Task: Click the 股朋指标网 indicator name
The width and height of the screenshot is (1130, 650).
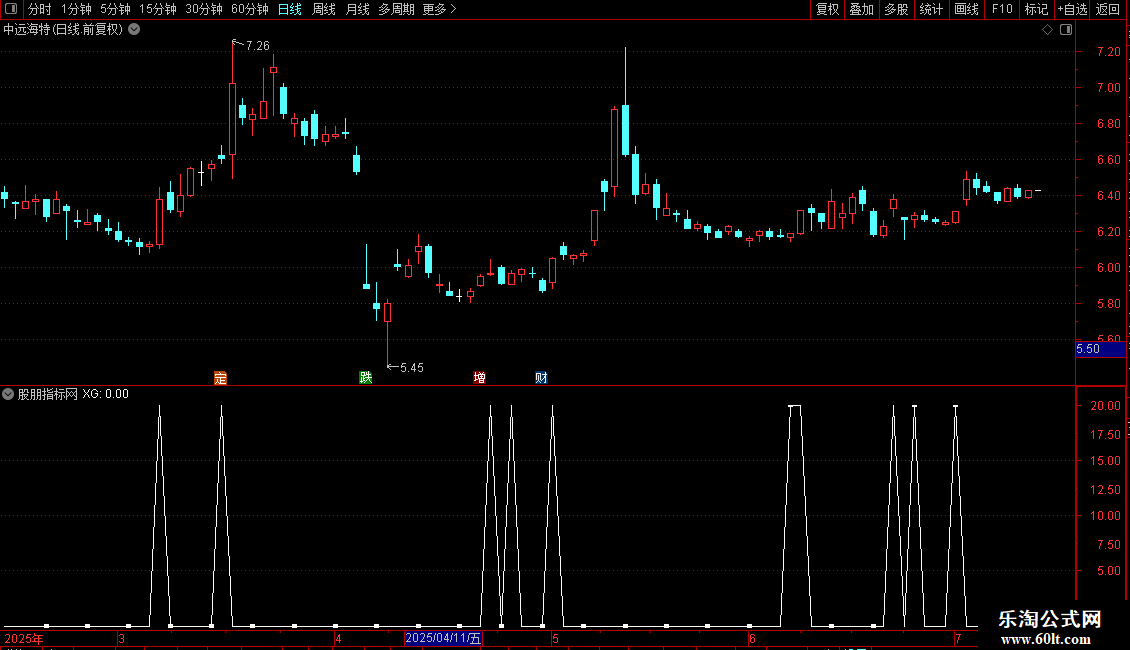Action: tap(48, 394)
